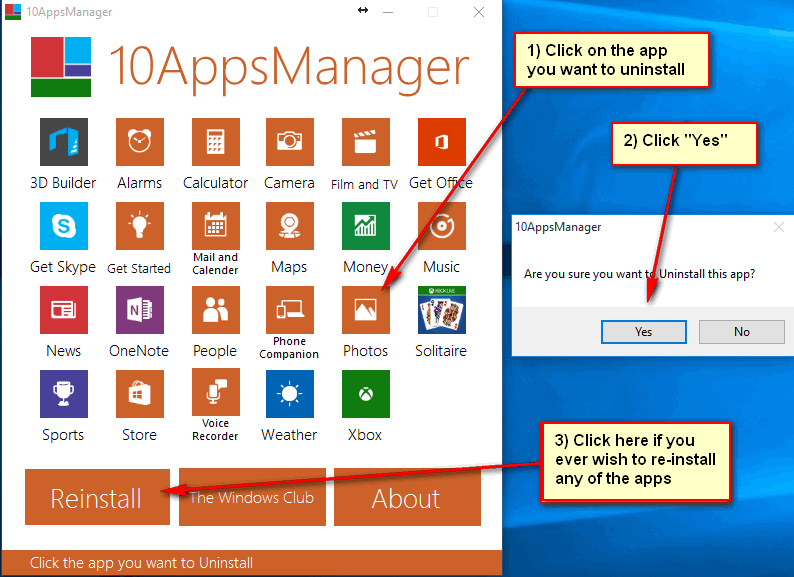Click the Camera app tile
794x577 pixels.
pyautogui.click(x=290, y=142)
